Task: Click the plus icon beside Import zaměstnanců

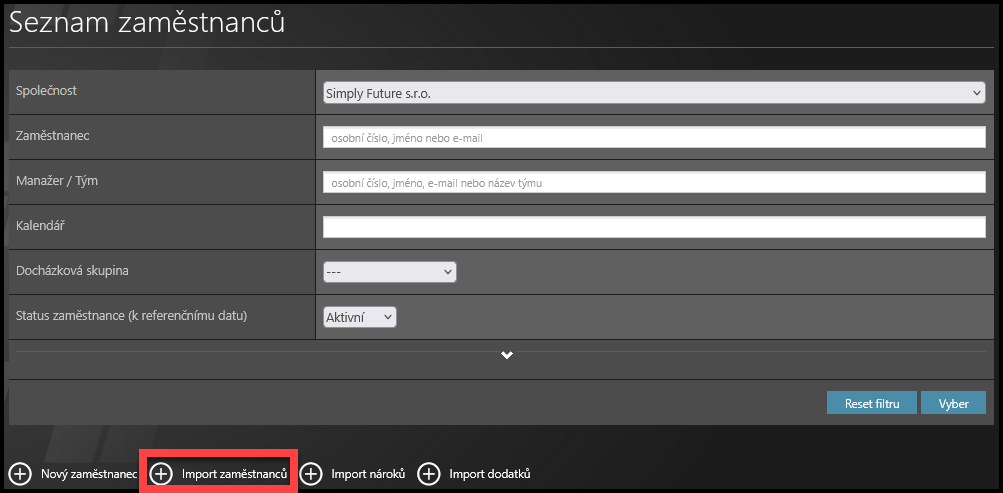Action: point(161,474)
